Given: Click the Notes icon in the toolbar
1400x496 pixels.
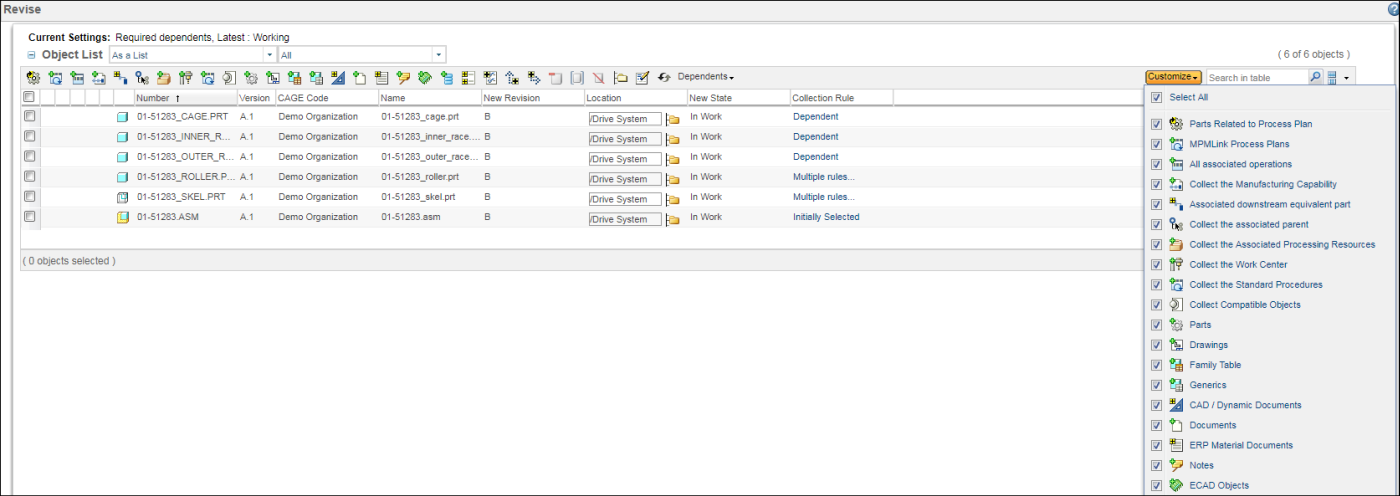Looking at the screenshot, I should pyautogui.click(x=403, y=77).
